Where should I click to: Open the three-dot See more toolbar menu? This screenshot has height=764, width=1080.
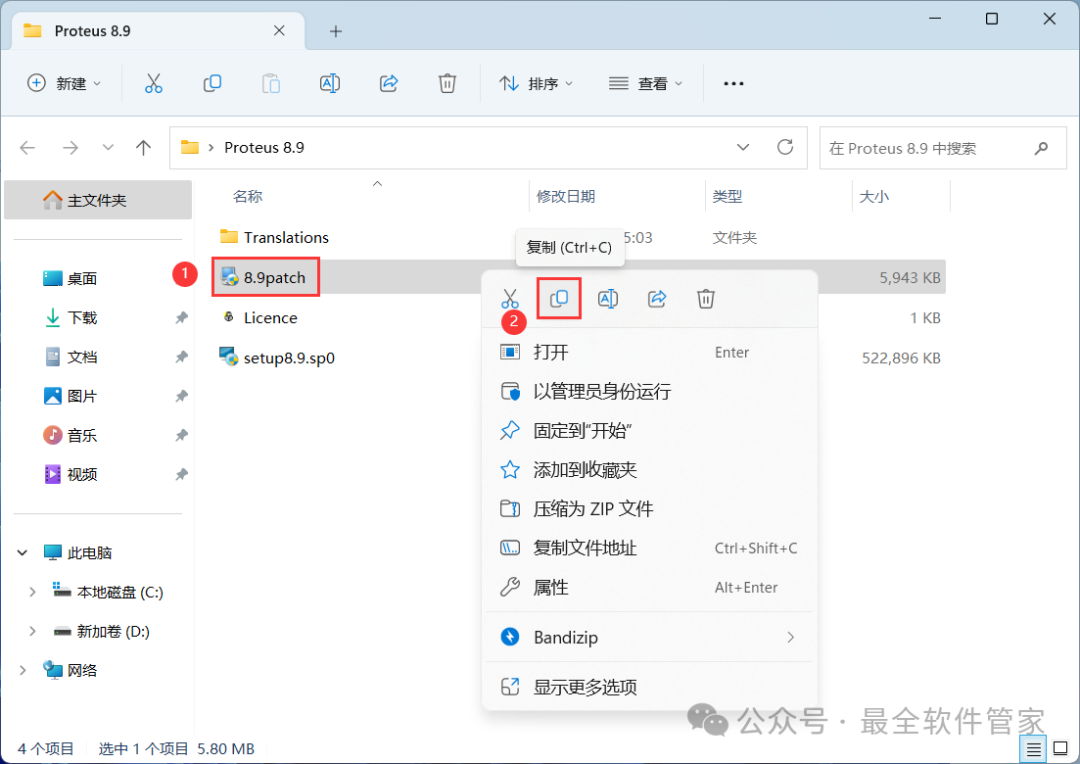pyautogui.click(x=734, y=83)
